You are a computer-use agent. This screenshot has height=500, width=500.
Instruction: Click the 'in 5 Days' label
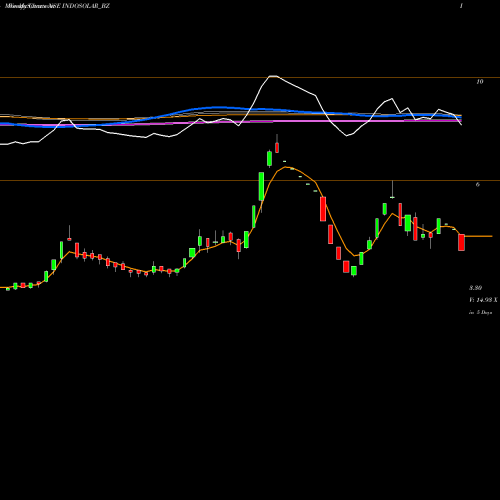click(x=480, y=313)
